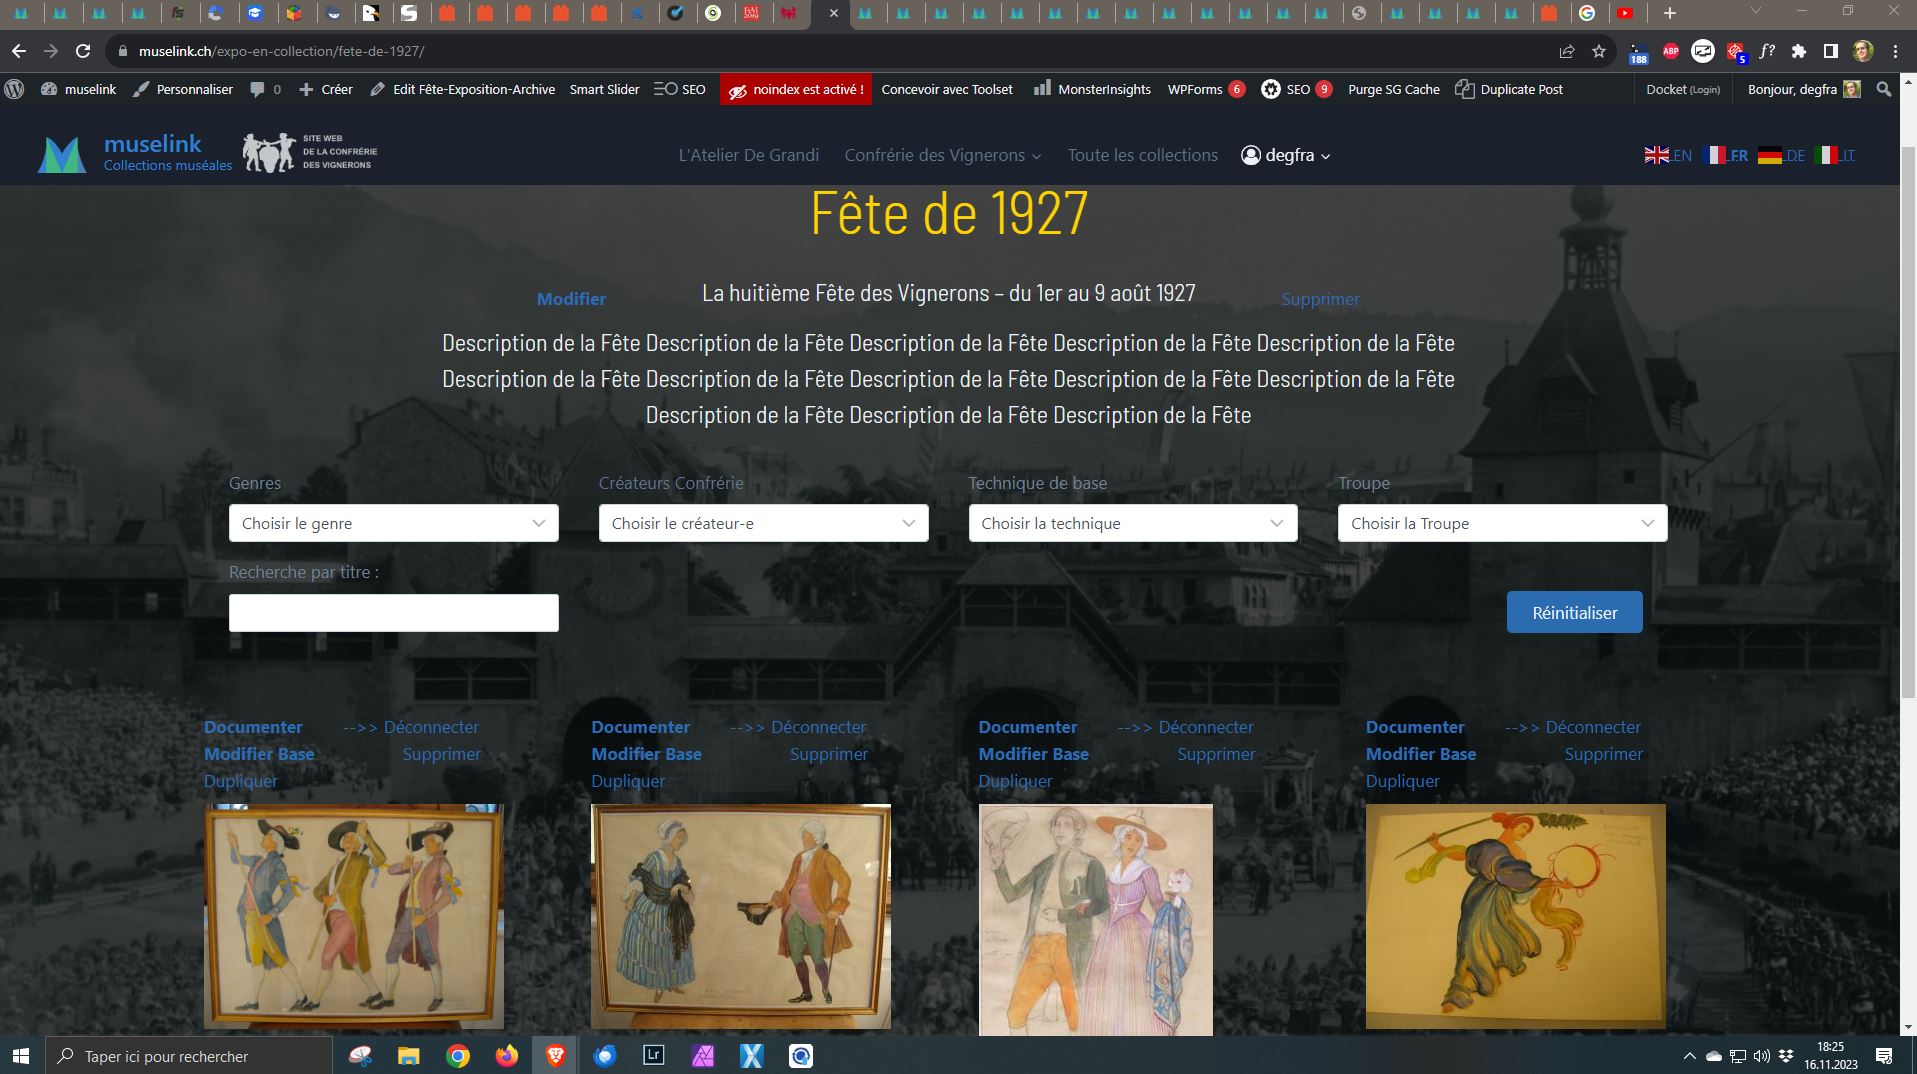The height and width of the screenshot is (1074, 1917).
Task: Click the admin bar search magnifier
Action: (x=1884, y=89)
